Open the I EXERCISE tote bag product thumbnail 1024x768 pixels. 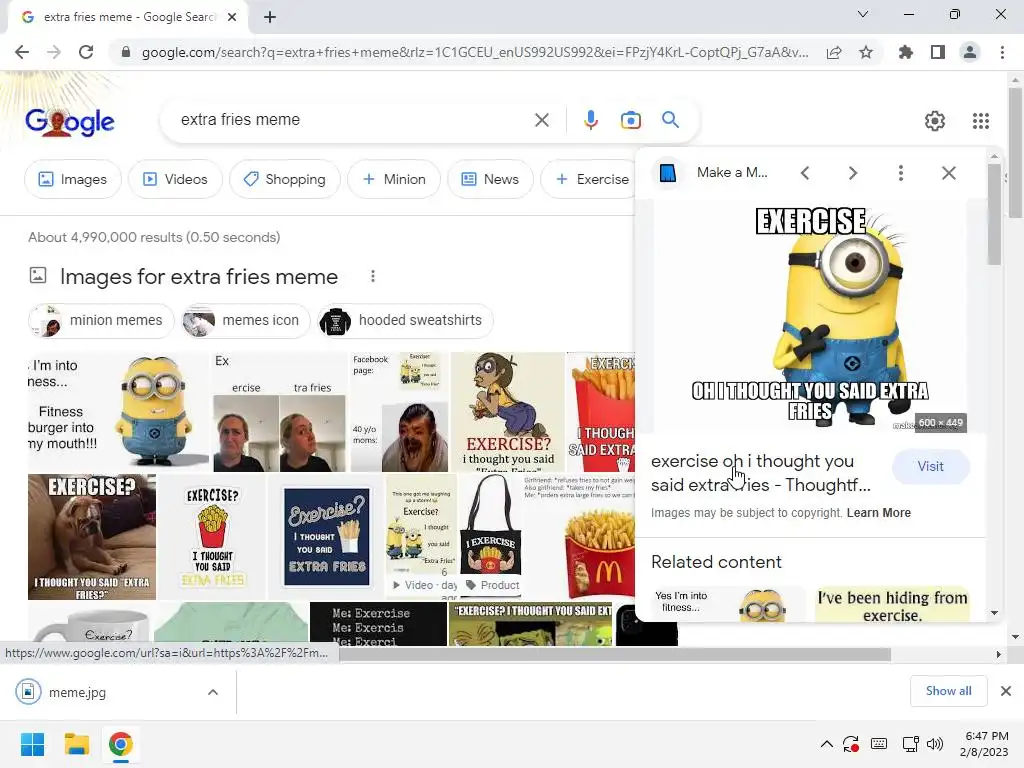pos(491,536)
